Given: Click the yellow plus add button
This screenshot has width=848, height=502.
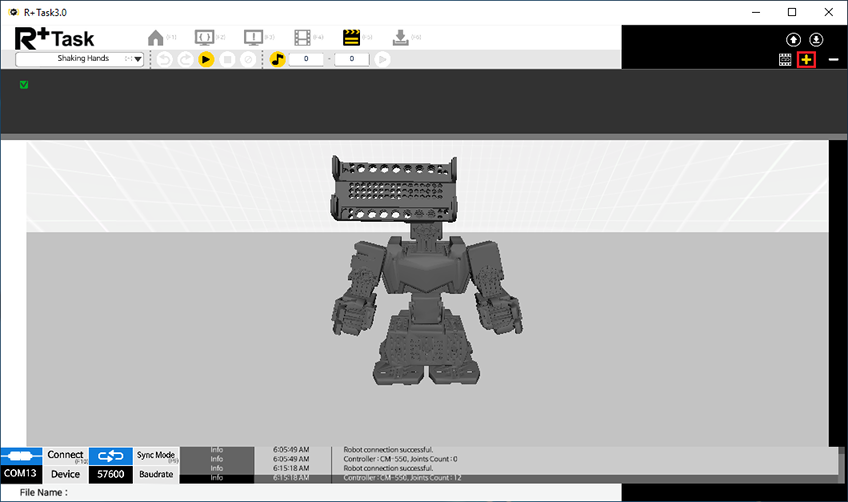Looking at the screenshot, I should [807, 60].
